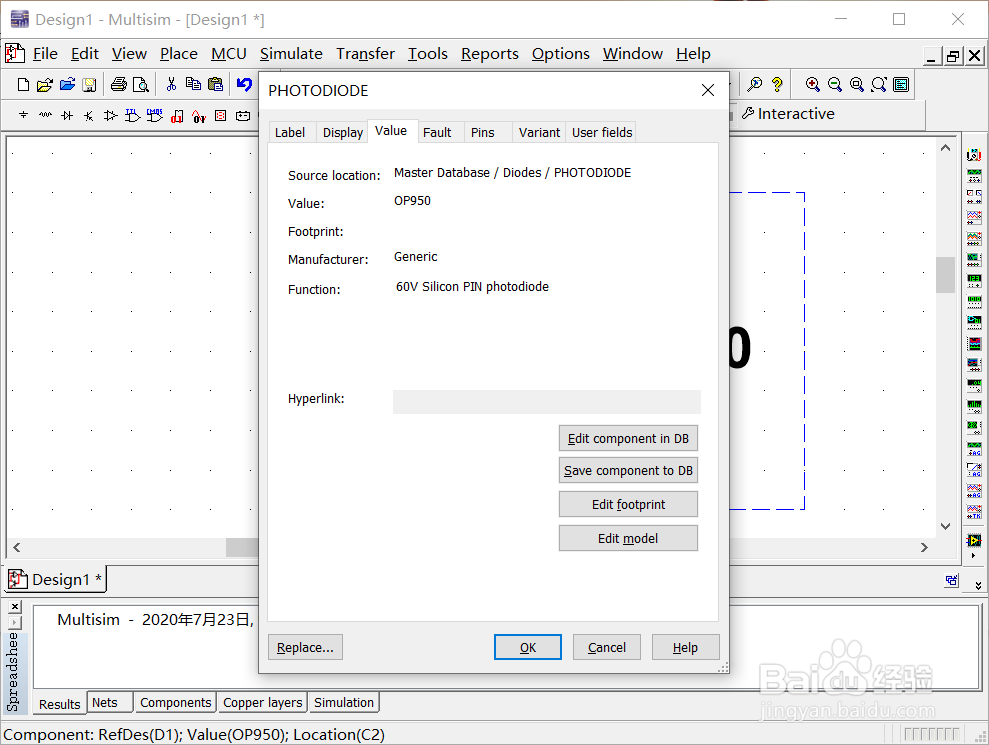This screenshot has height=745, width=989.
Task: Switch to the Copper layers spreadsheet tab
Action: click(x=262, y=702)
